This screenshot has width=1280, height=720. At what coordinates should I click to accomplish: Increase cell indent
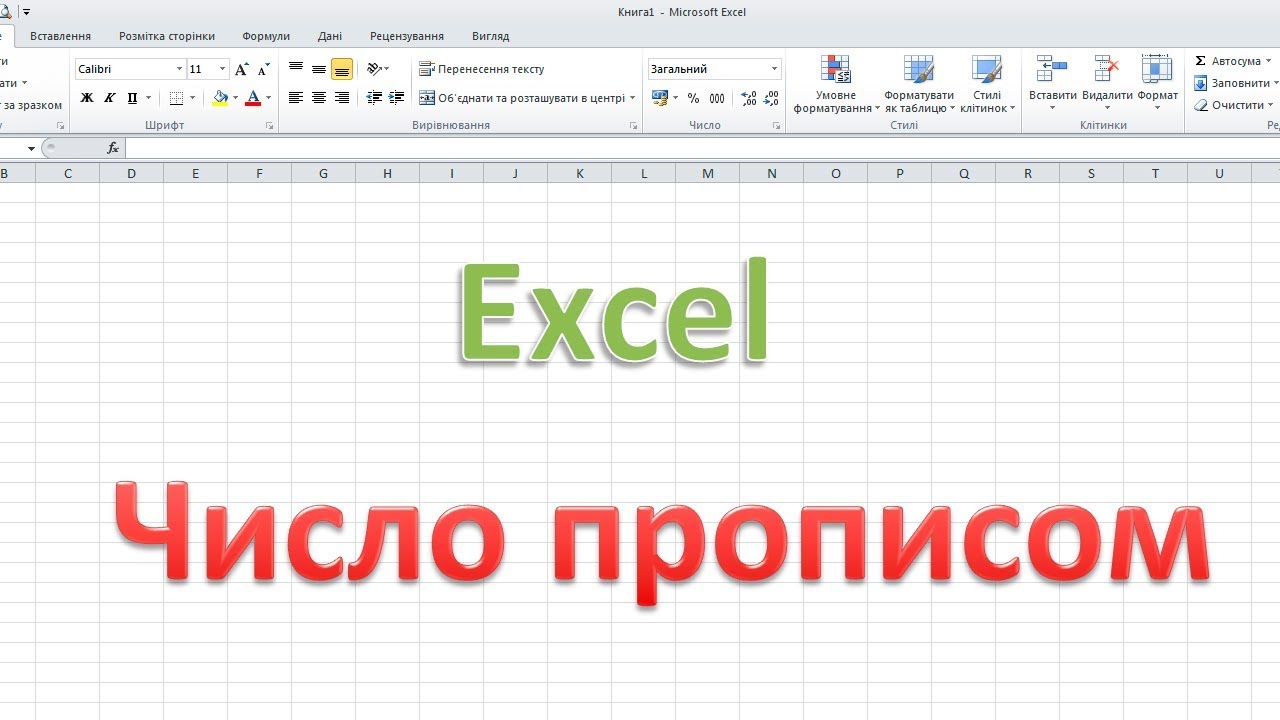click(397, 98)
